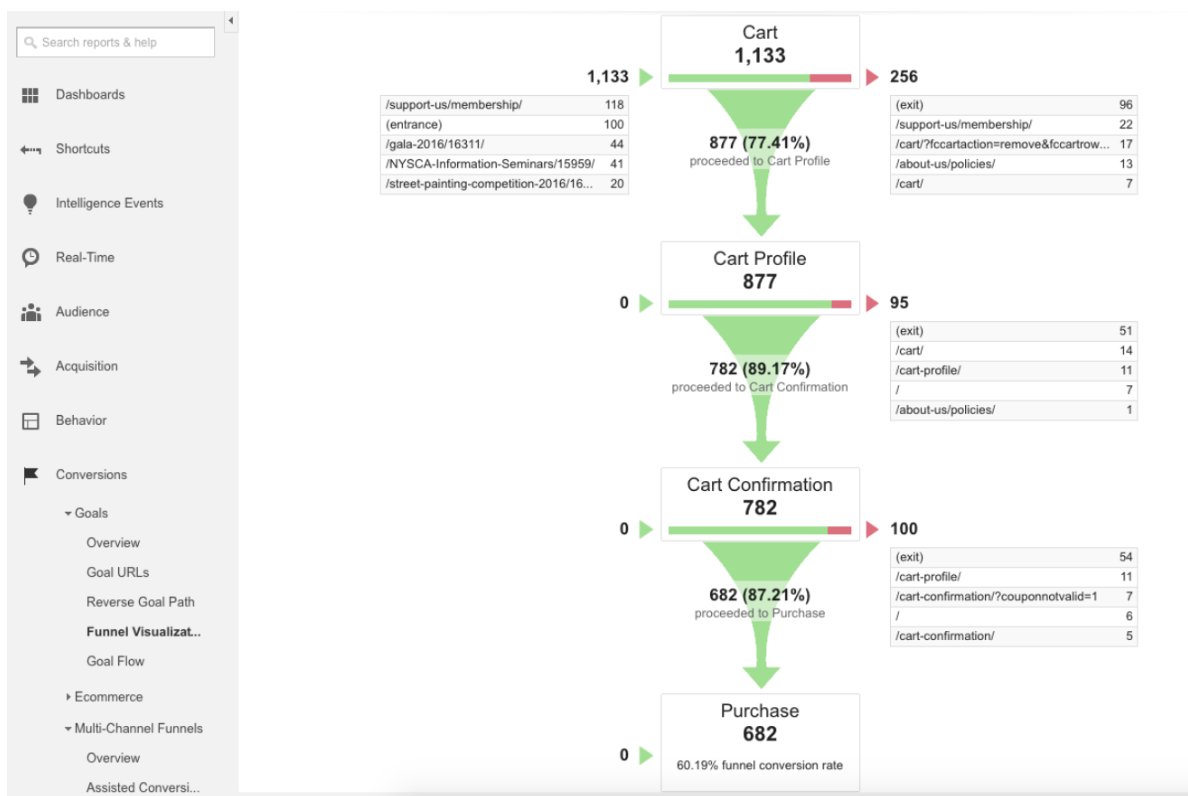Click the Real-Time clock icon
The image size is (1188, 796).
point(30,258)
